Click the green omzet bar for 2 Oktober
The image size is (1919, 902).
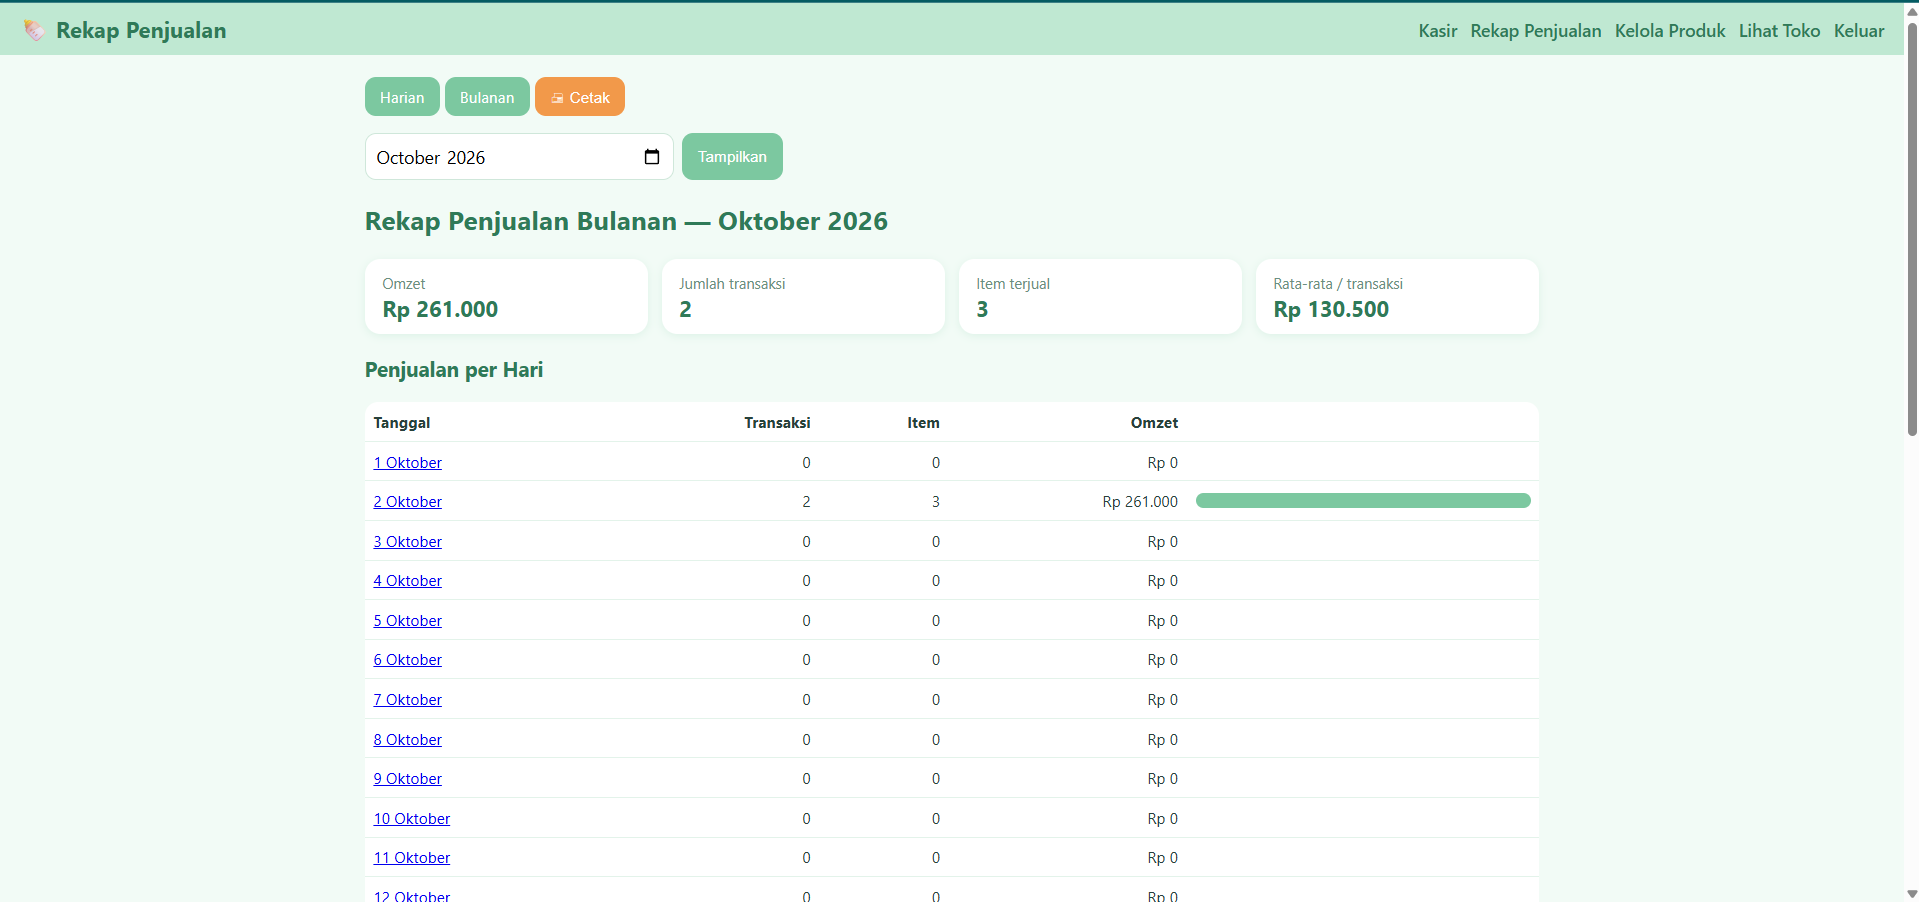[1363, 501]
